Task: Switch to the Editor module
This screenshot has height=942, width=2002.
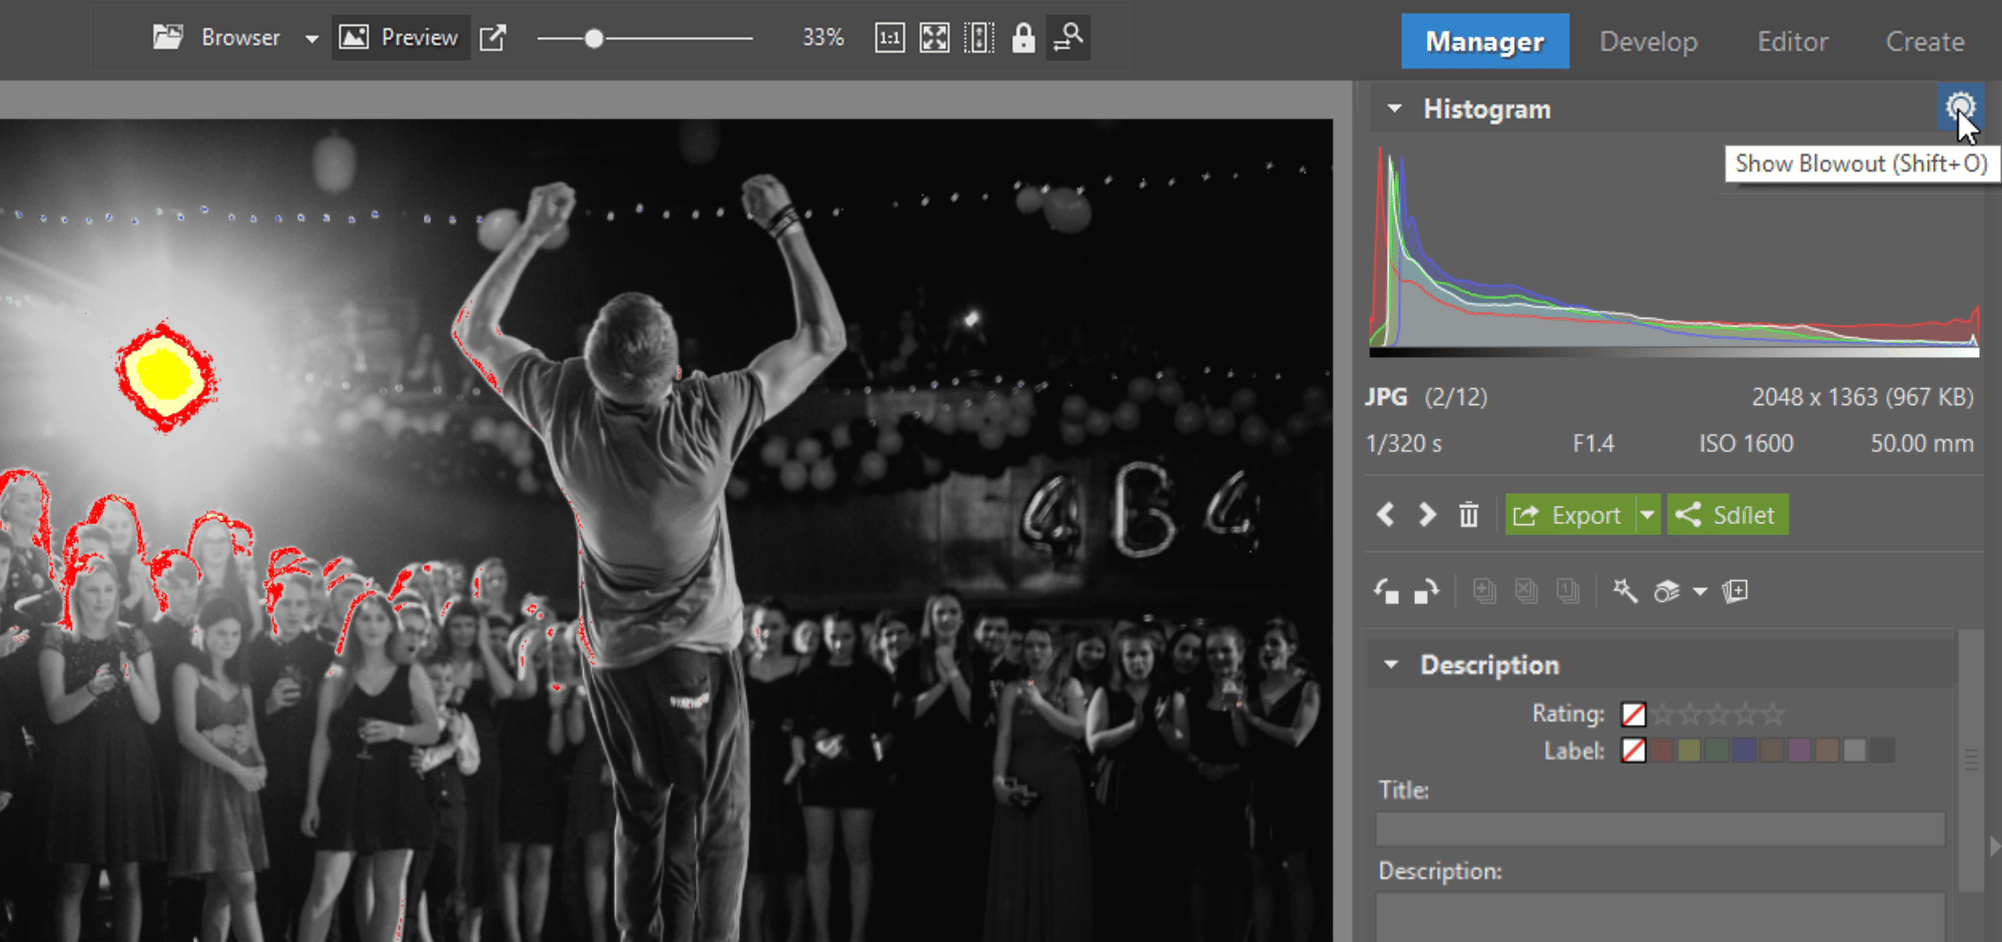Action: point(1792,41)
